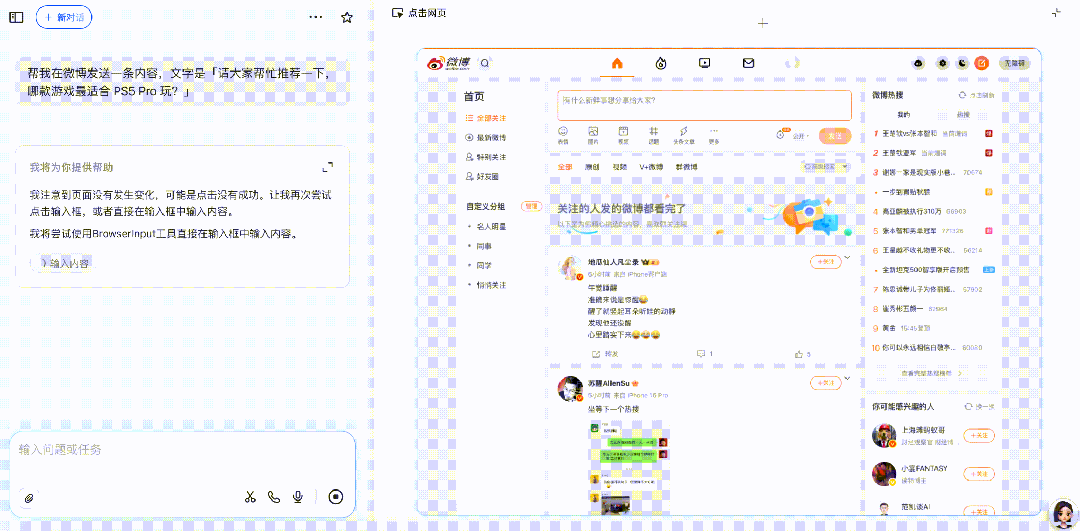Insert a topic with the hashtag icon
The height and width of the screenshot is (531, 1080).
pyautogui.click(x=654, y=135)
